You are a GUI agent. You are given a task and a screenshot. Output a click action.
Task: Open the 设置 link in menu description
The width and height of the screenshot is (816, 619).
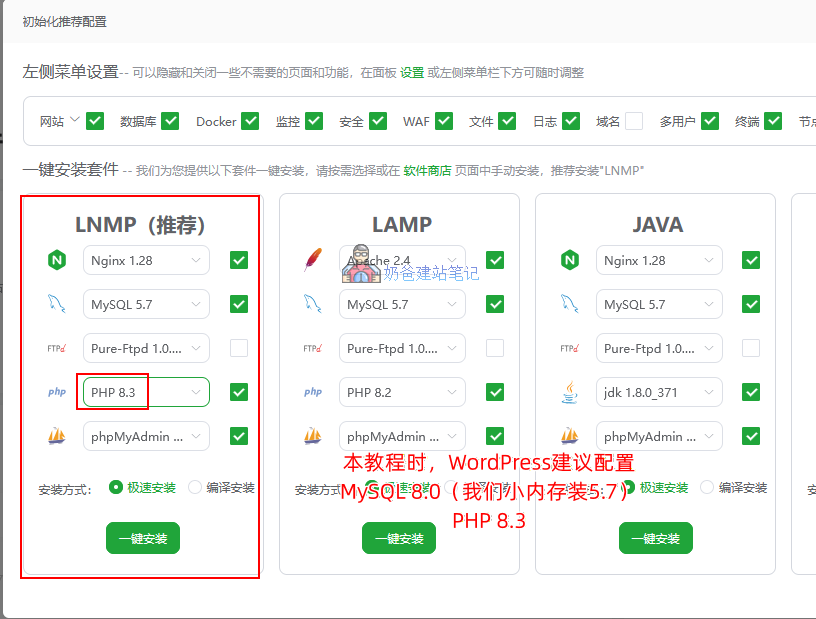click(412, 73)
